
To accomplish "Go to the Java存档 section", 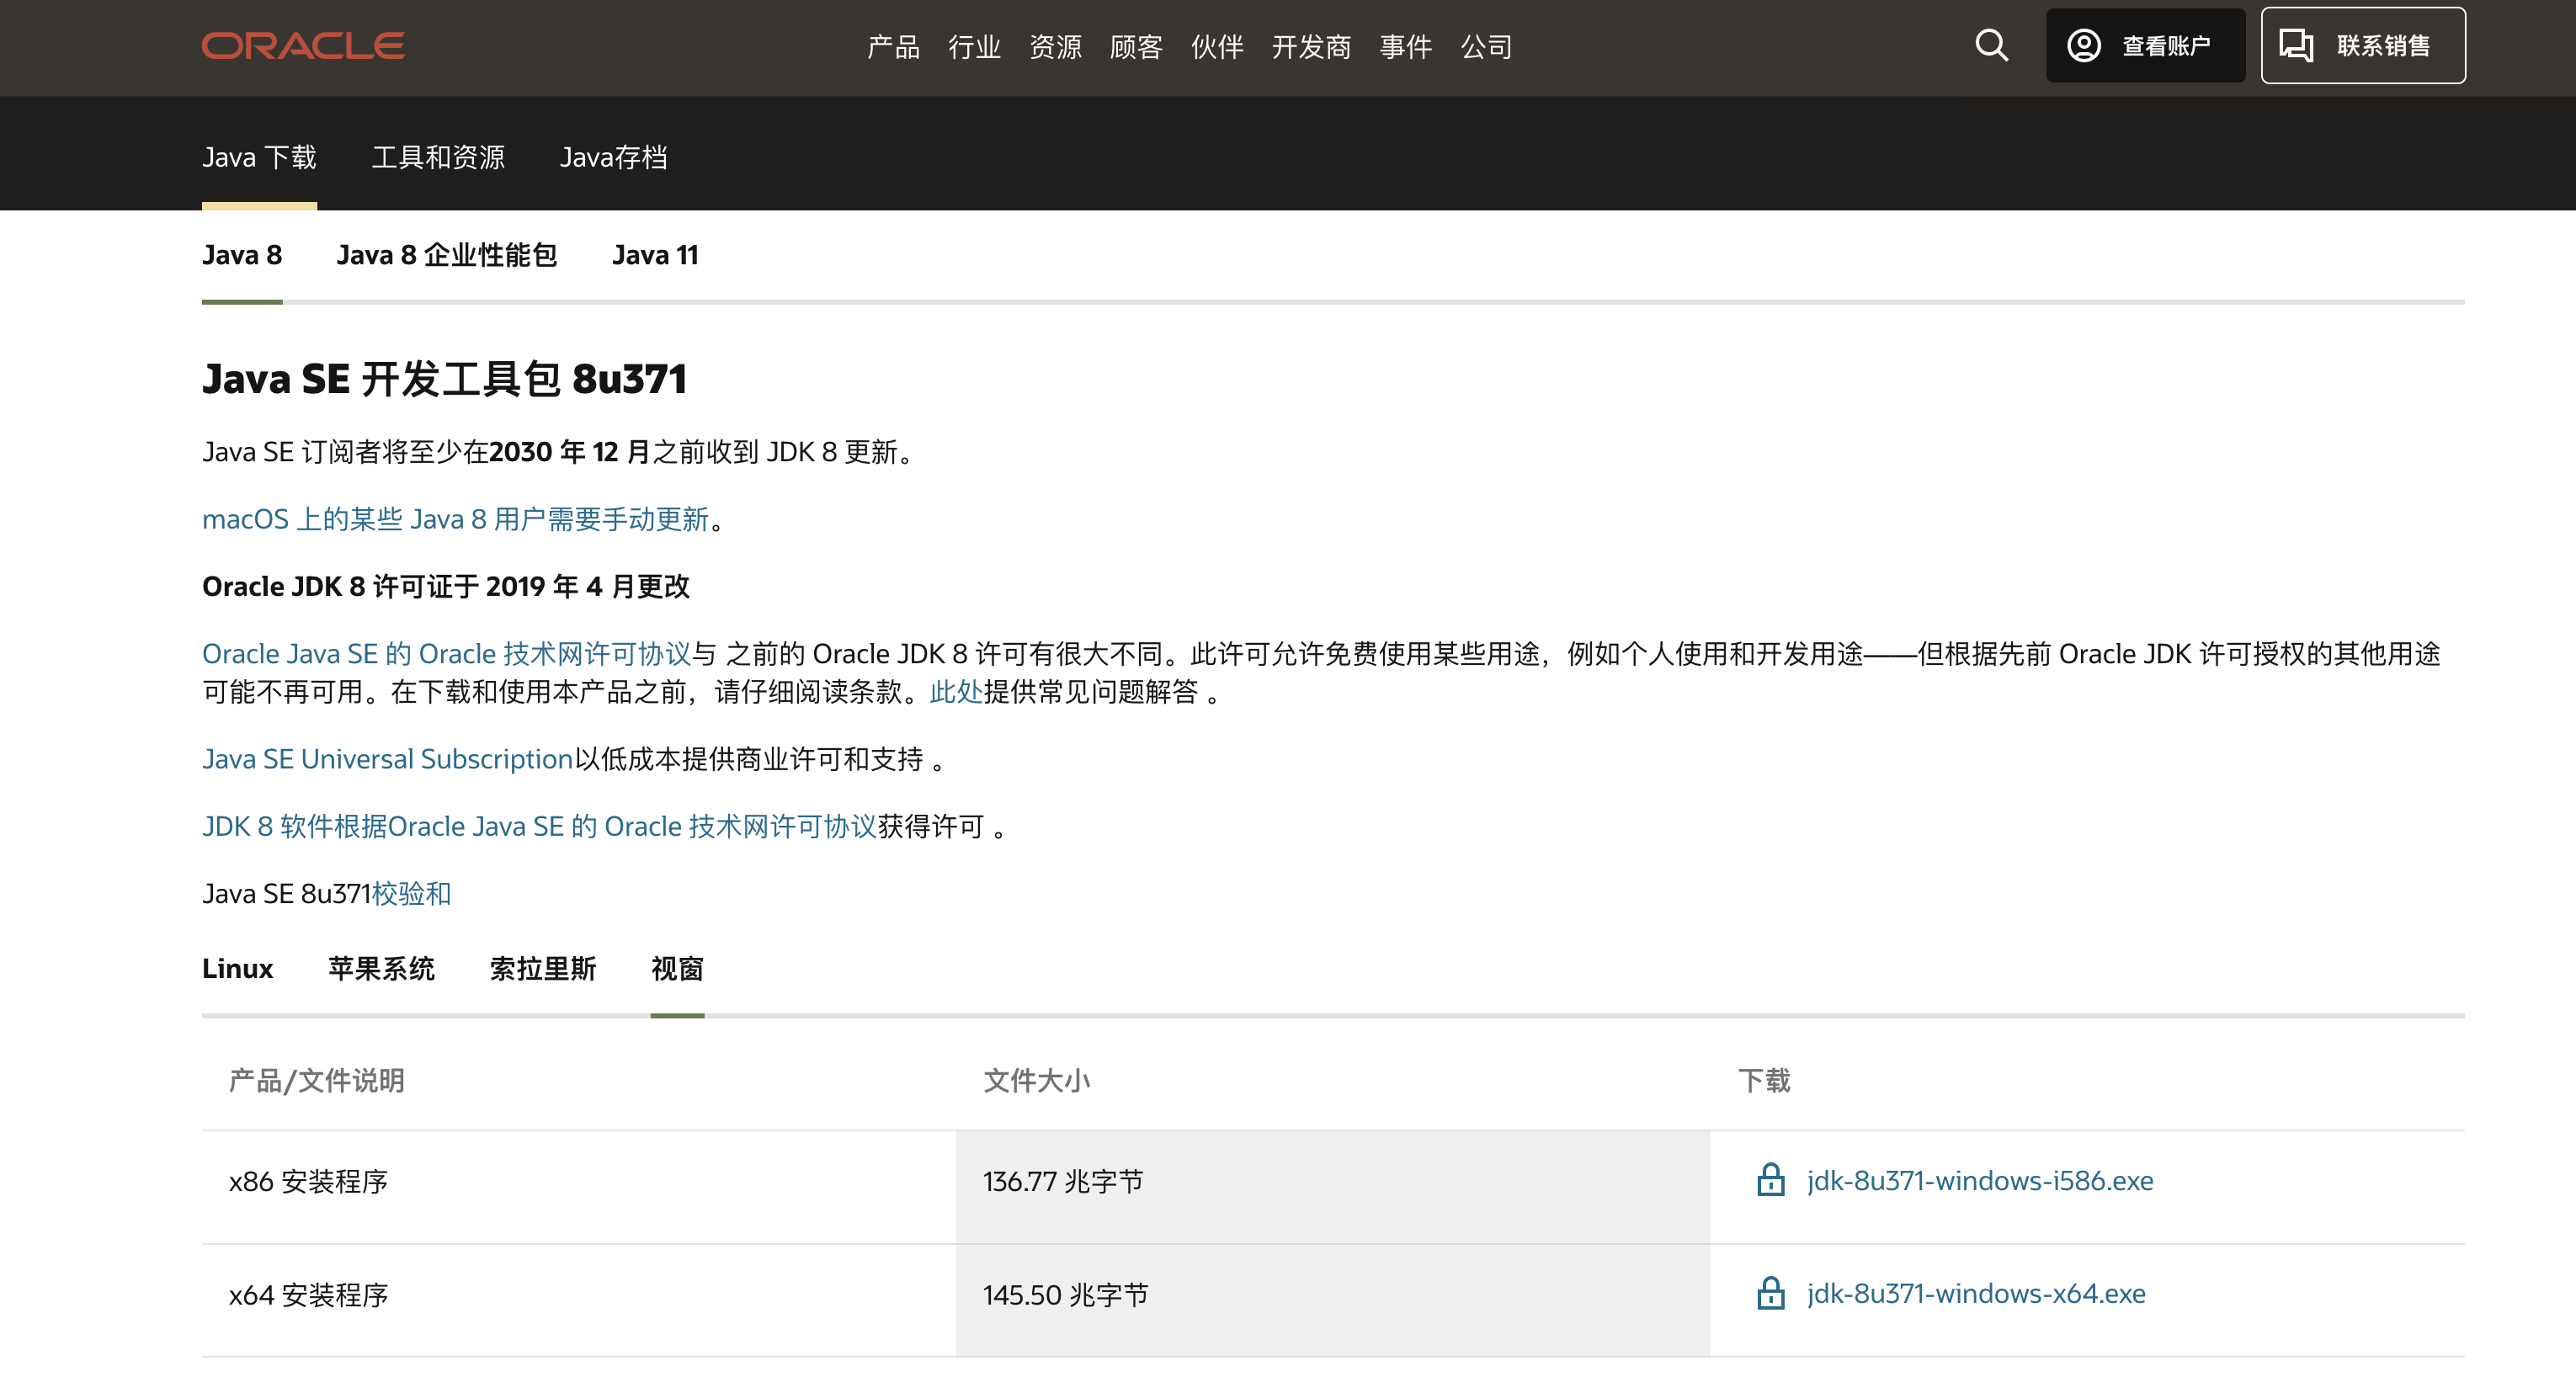I will click(x=613, y=157).
